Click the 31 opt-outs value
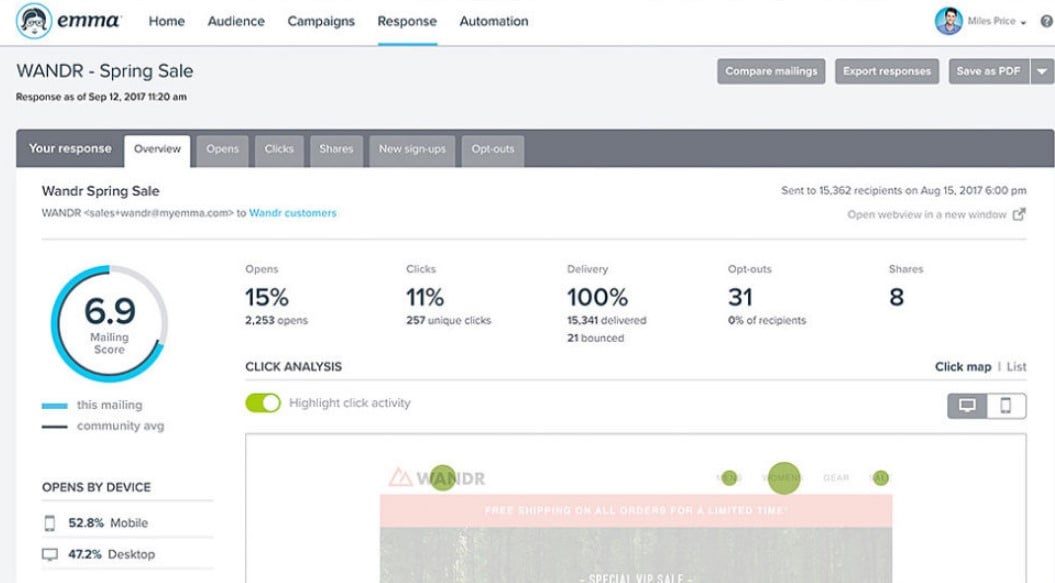The height and width of the screenshot is (583, 1055). (740, 297)
